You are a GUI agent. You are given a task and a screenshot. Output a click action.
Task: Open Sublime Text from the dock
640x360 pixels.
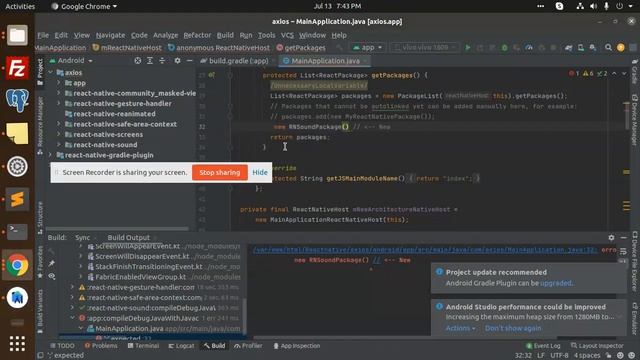tap(17, 199)
